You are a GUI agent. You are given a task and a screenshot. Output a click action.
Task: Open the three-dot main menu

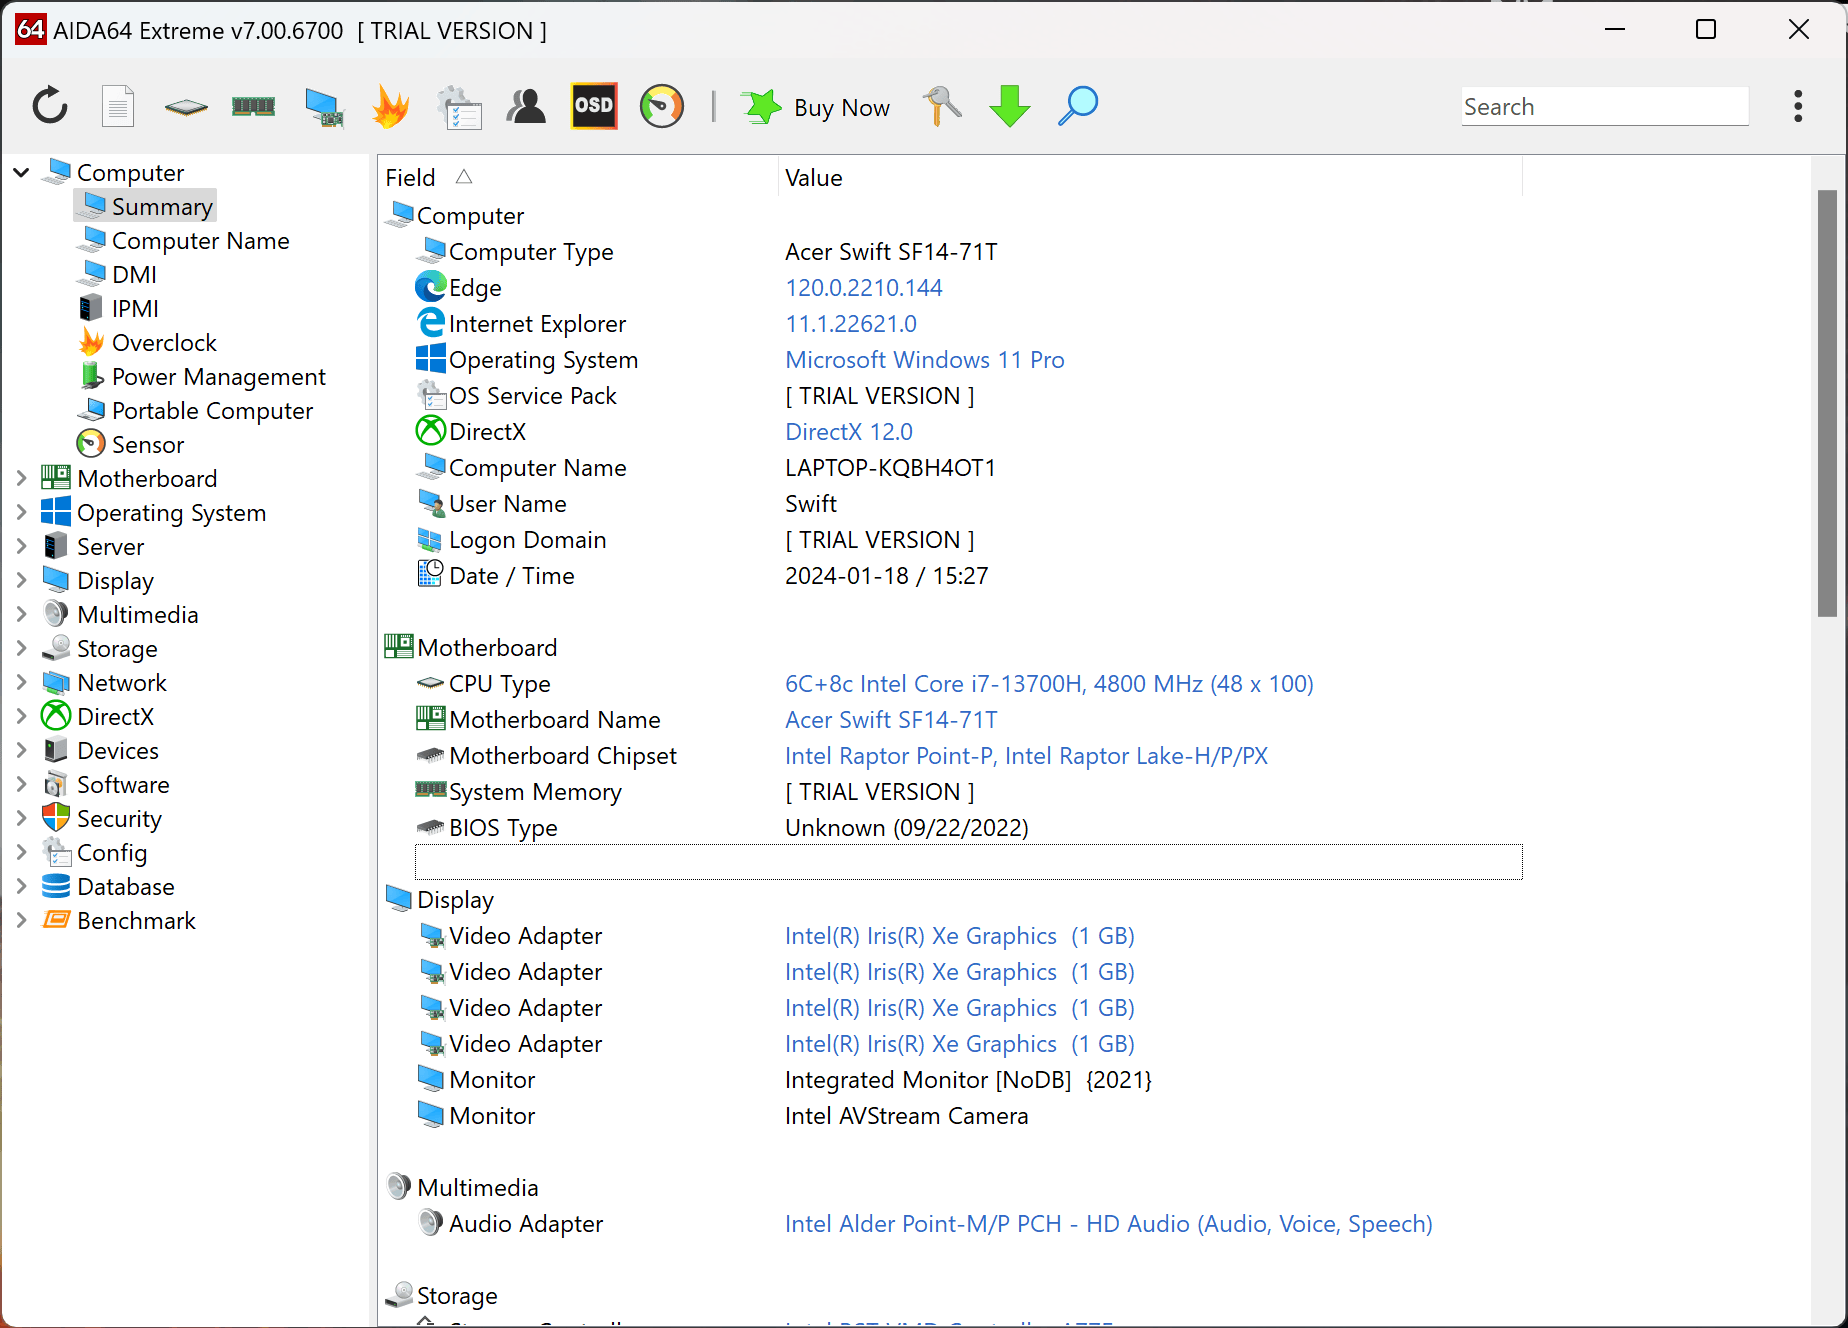point(1798,106)
